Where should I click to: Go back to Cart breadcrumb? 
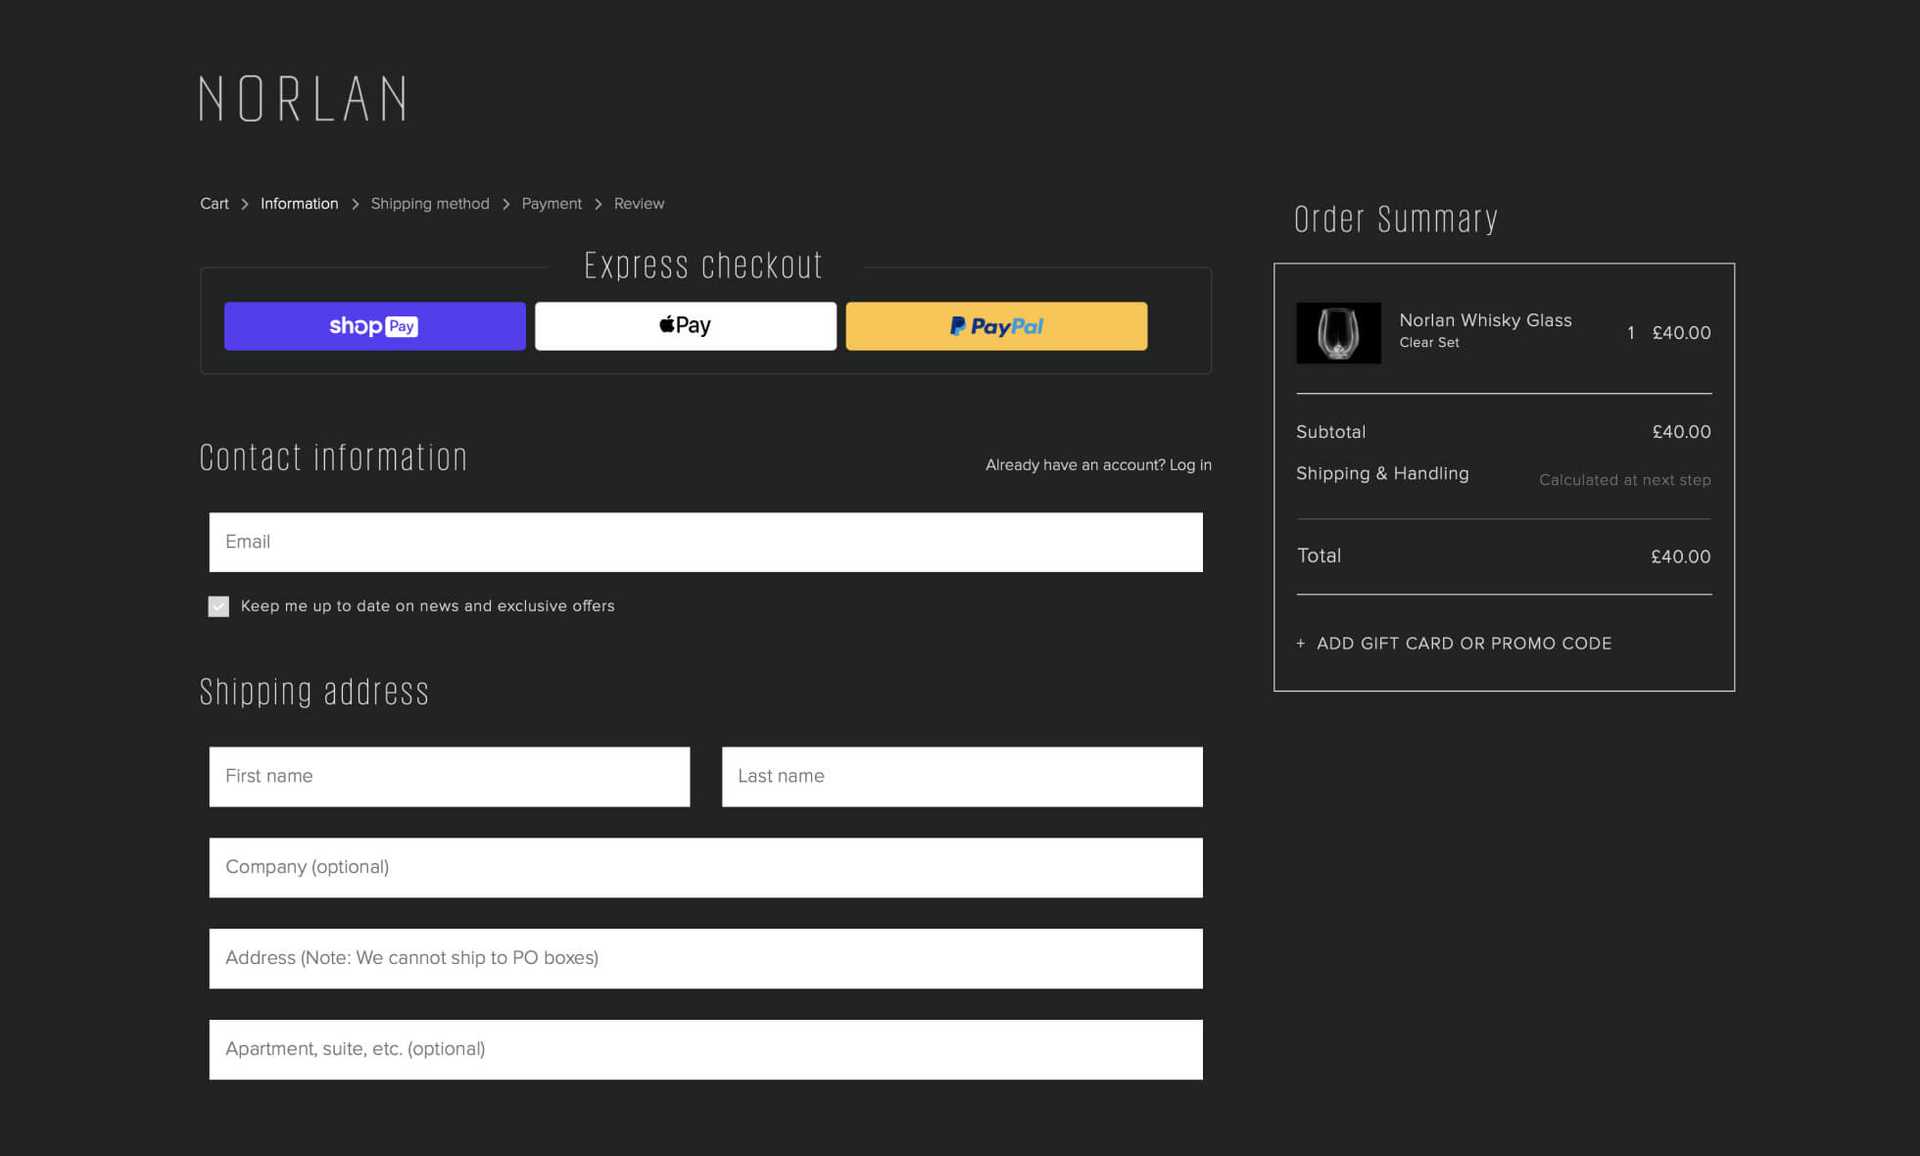click(214, 204)
